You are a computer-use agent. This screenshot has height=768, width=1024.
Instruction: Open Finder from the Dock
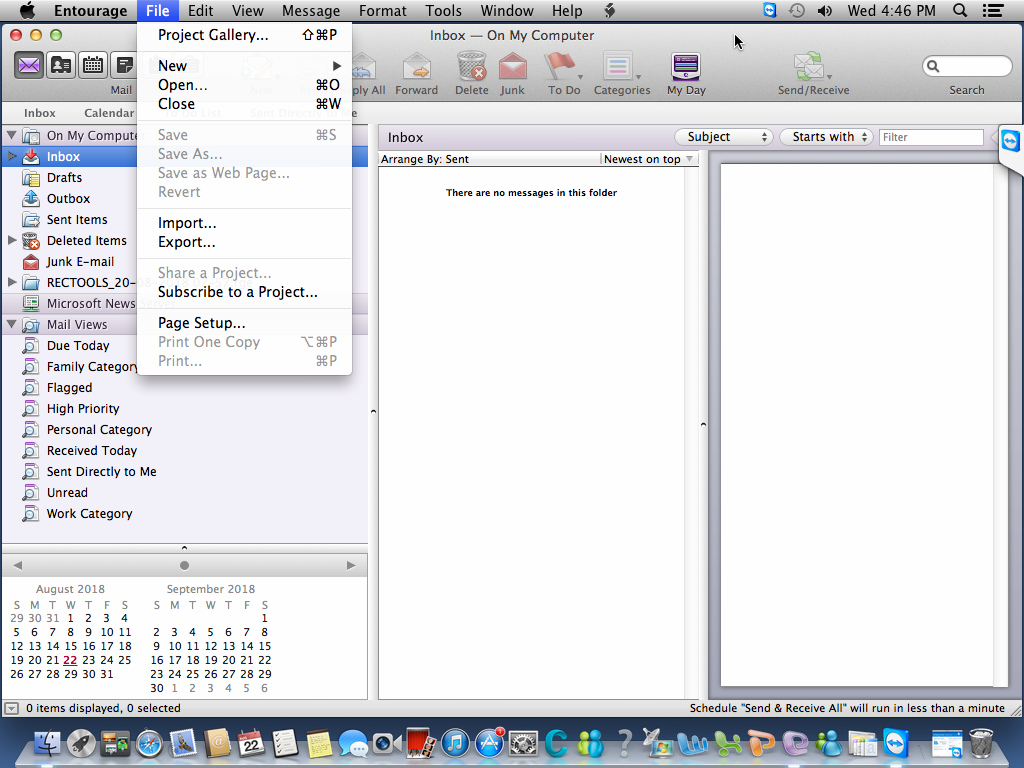(47, 743)
